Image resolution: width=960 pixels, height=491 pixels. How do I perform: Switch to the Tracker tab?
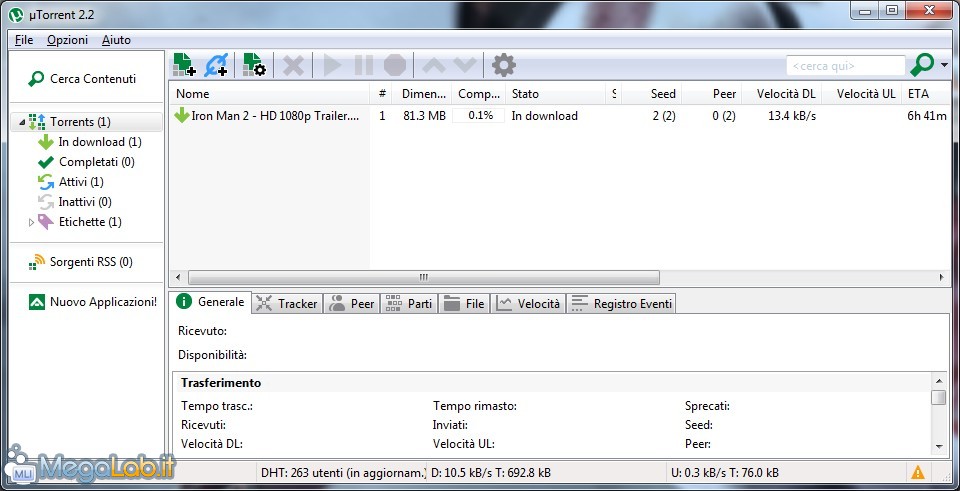(287, 304)
